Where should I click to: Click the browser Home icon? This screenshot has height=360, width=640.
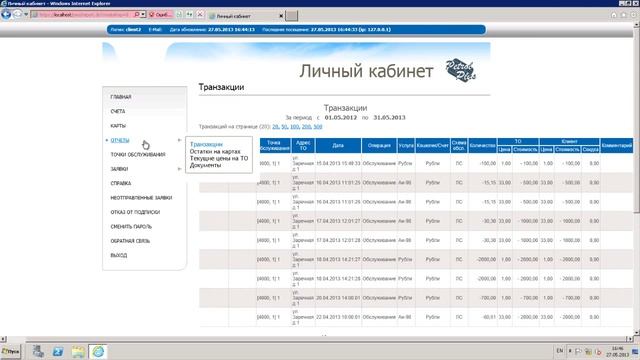(x=613, y=15)
